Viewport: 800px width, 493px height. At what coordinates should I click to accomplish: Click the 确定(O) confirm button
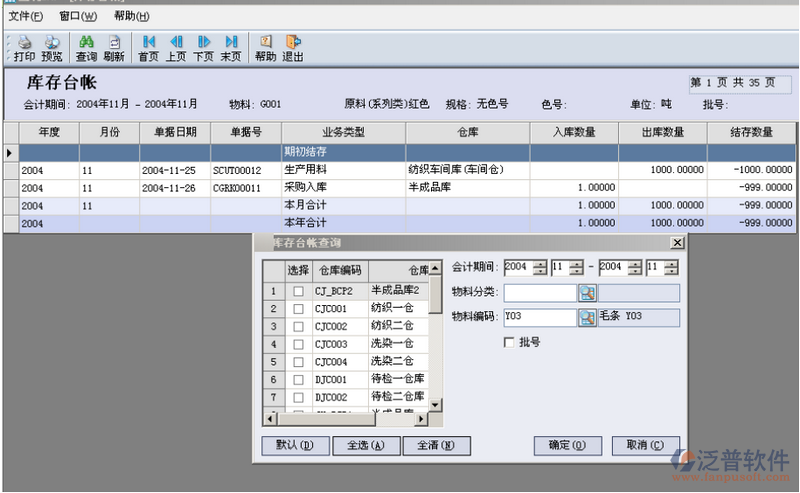[567, 445]
